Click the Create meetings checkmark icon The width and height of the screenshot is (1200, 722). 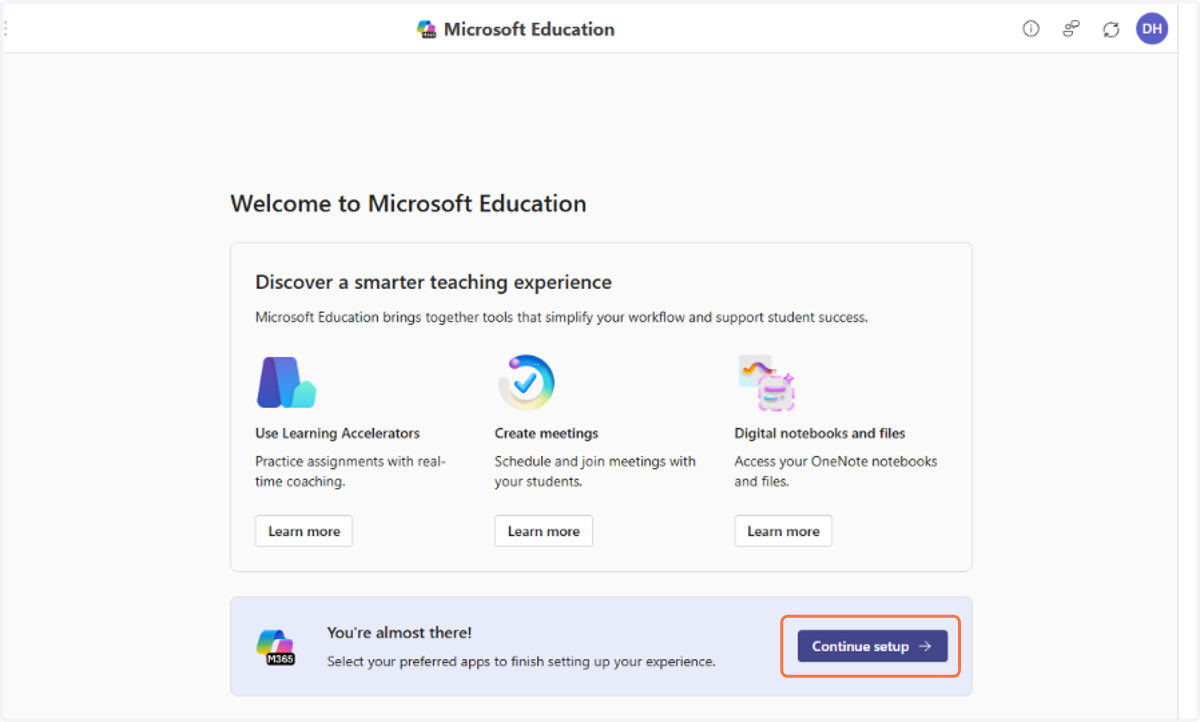(526, 382)
